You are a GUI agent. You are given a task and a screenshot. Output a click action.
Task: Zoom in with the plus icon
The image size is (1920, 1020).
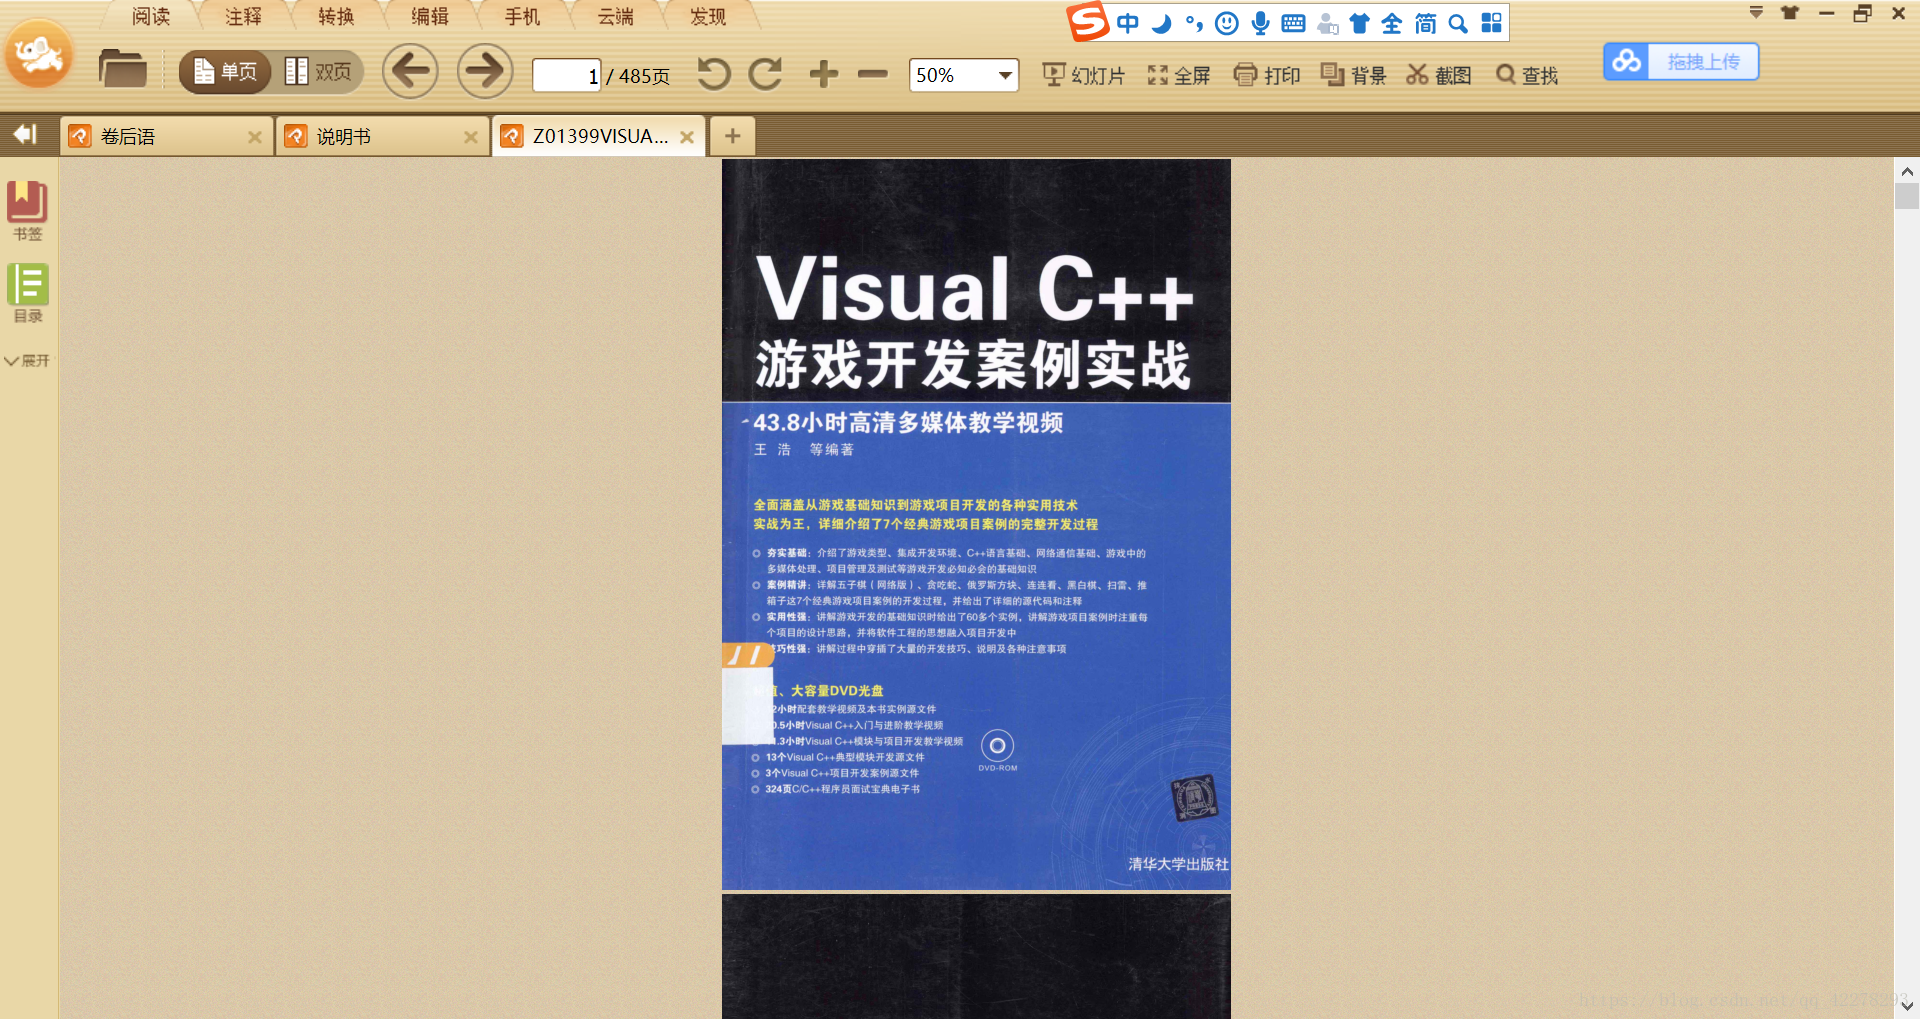(x=824, y=74)
